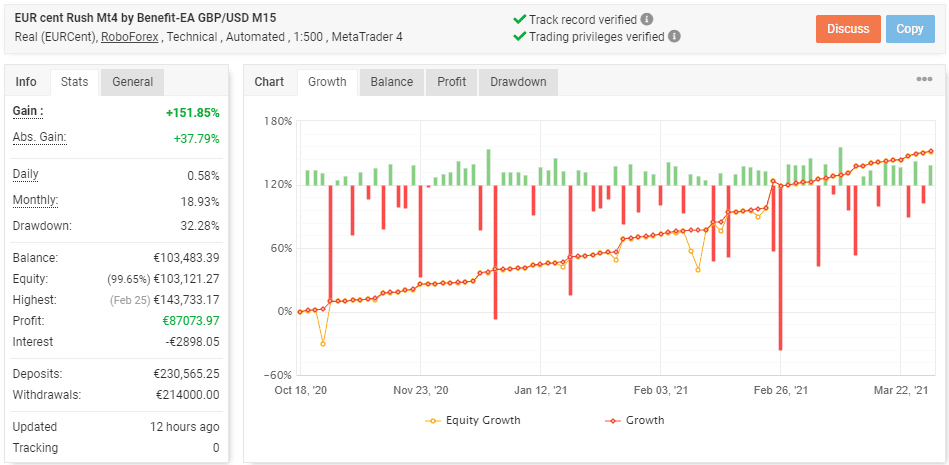The width and height of the screenshot is (949, 465).
Task: Click info icon beside Trading privileges verified
Action: click(x=674, y=37)
